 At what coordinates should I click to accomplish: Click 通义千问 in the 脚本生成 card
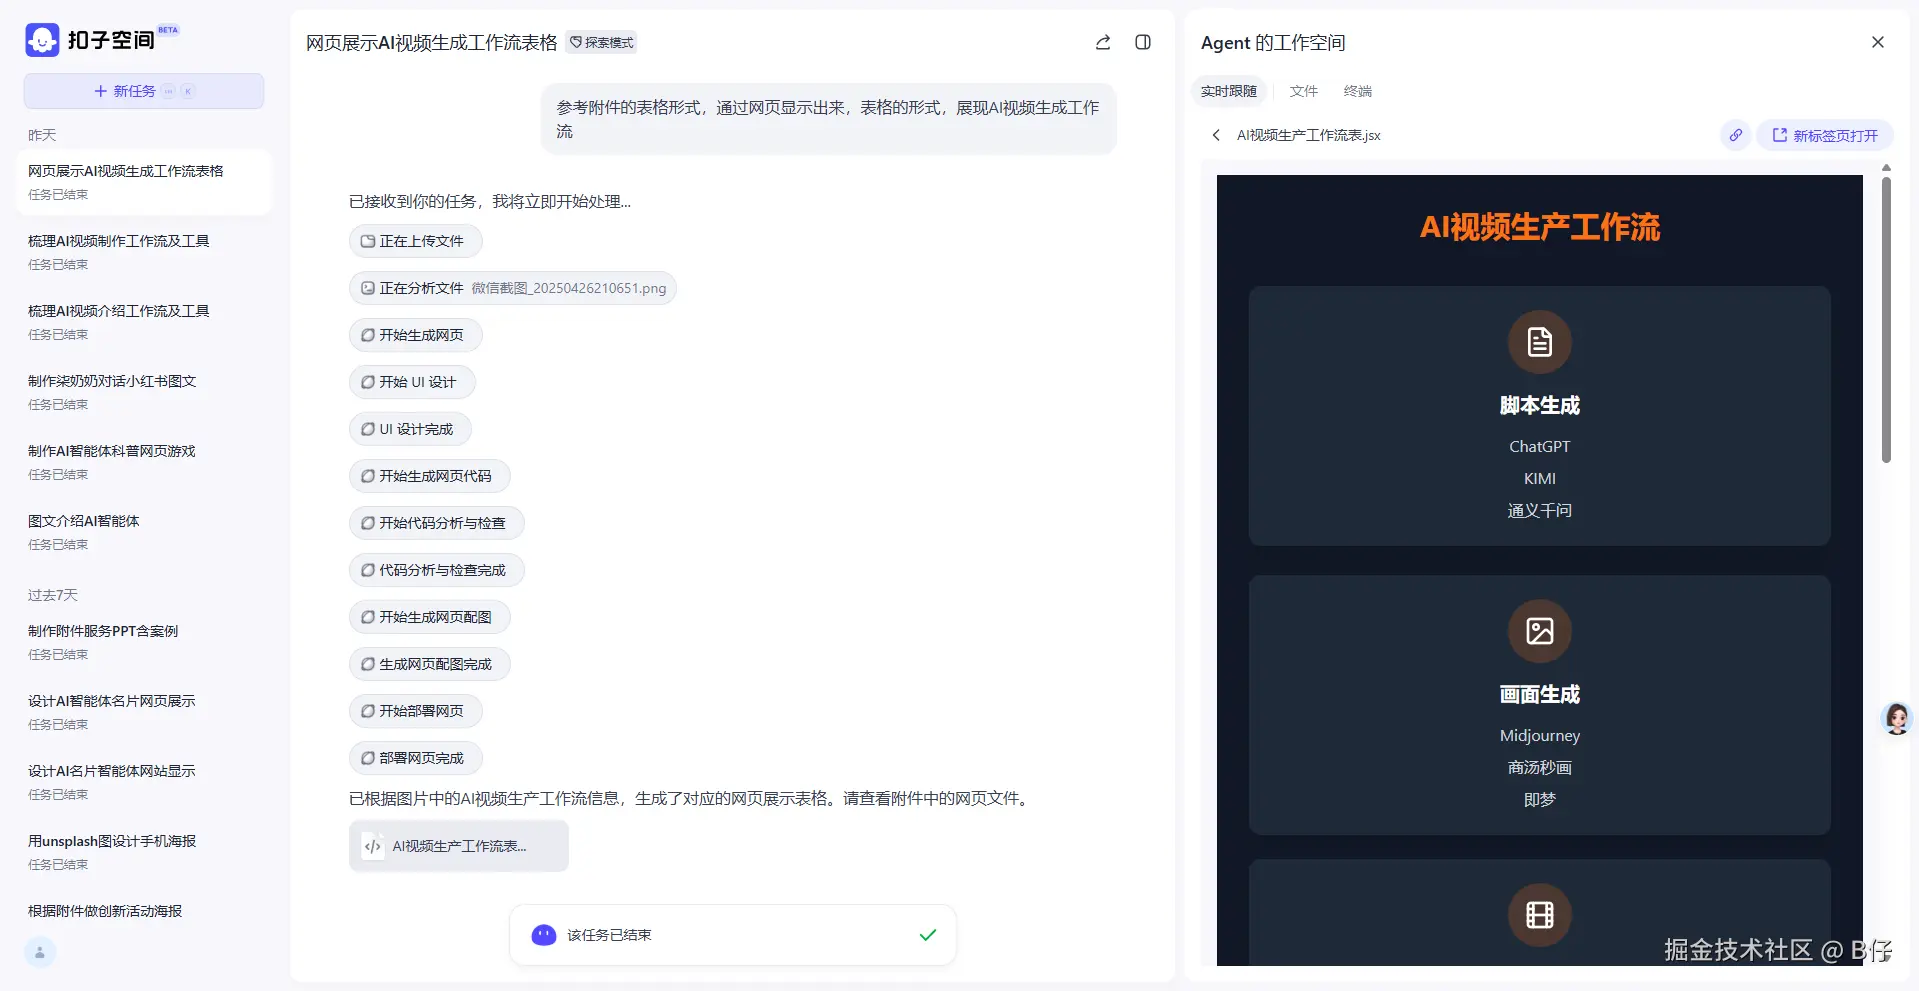[1539, 510]
